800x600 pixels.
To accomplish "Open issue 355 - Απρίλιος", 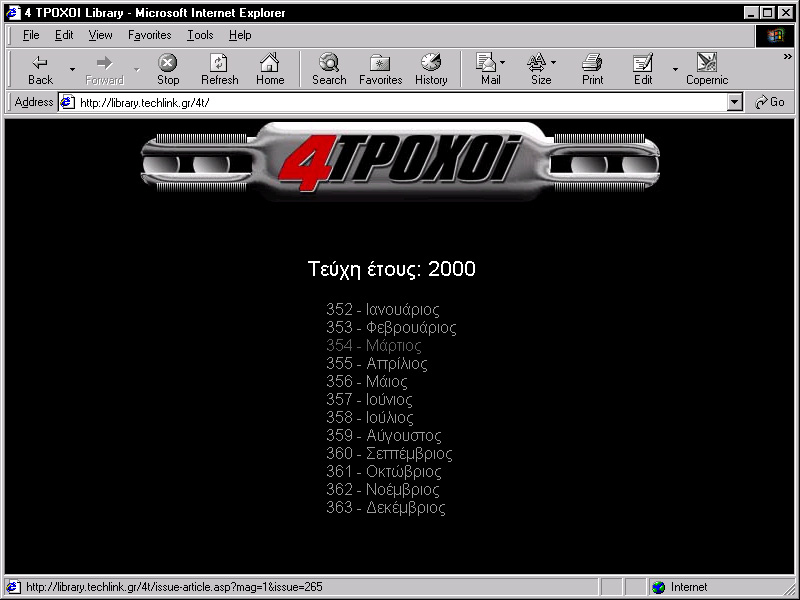I will click(377, 363).
